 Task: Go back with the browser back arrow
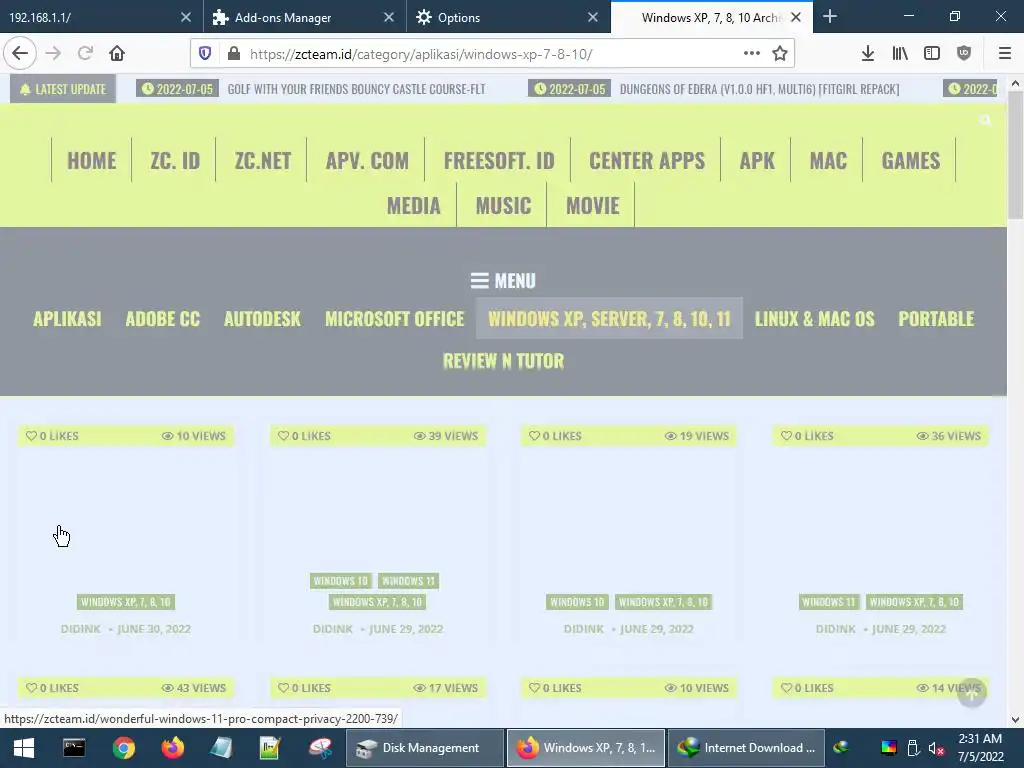pos(20,54)
